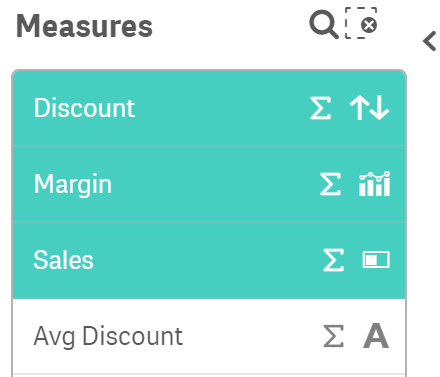Click the Margin label text
The height and width of the screenshot is (377, 440).
click(x=73, y=185)
